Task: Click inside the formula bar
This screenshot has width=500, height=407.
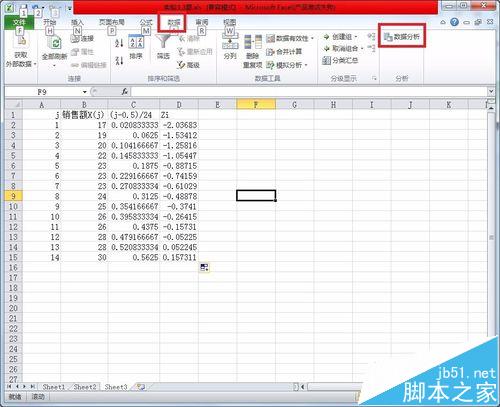Action: [x=309, y=92]
